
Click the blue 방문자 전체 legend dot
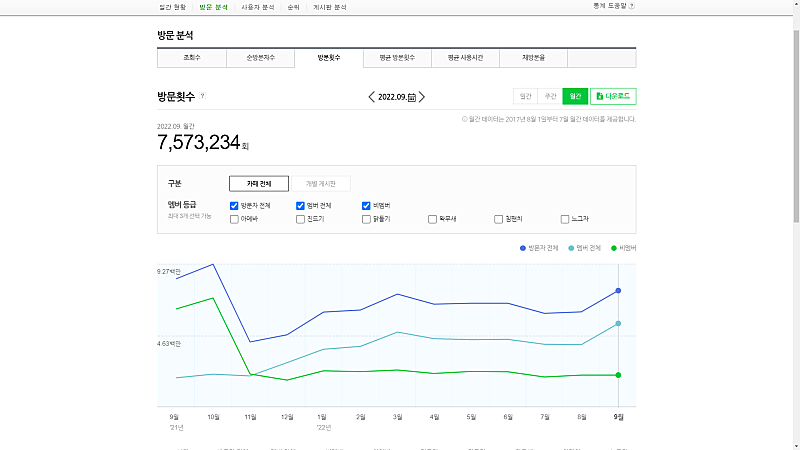pos(523,247)
